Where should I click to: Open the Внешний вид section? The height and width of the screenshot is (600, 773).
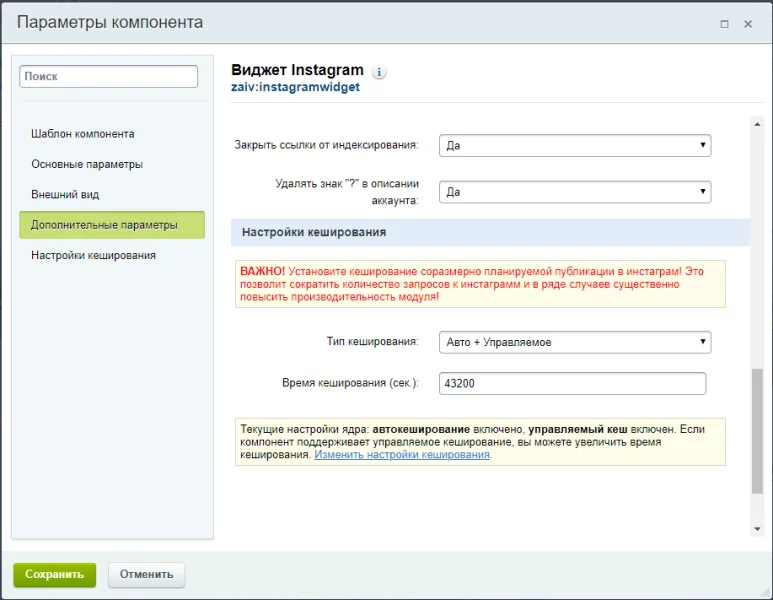pos(65,194)
